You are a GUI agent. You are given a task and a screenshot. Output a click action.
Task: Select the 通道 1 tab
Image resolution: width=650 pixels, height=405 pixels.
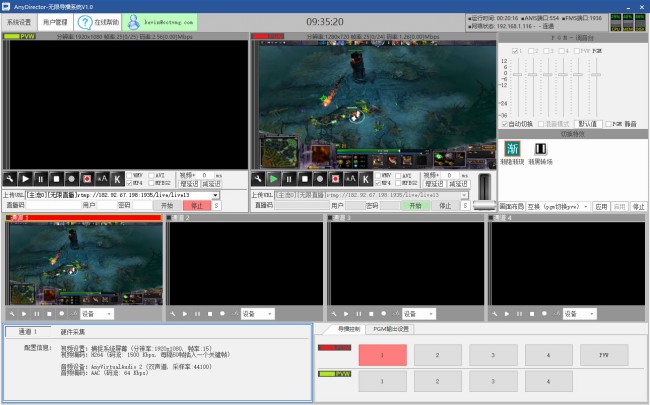click(28, 332)
